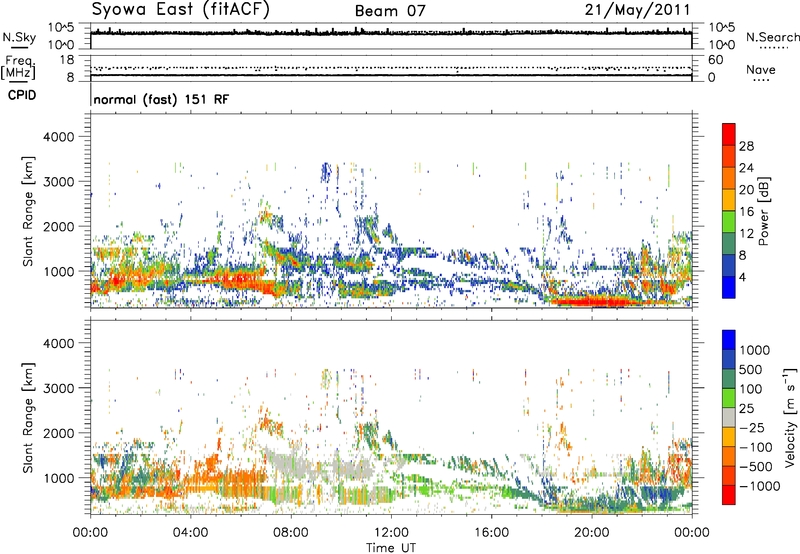Click the 'Power [dB]' colorbar label

pos(763,211)
